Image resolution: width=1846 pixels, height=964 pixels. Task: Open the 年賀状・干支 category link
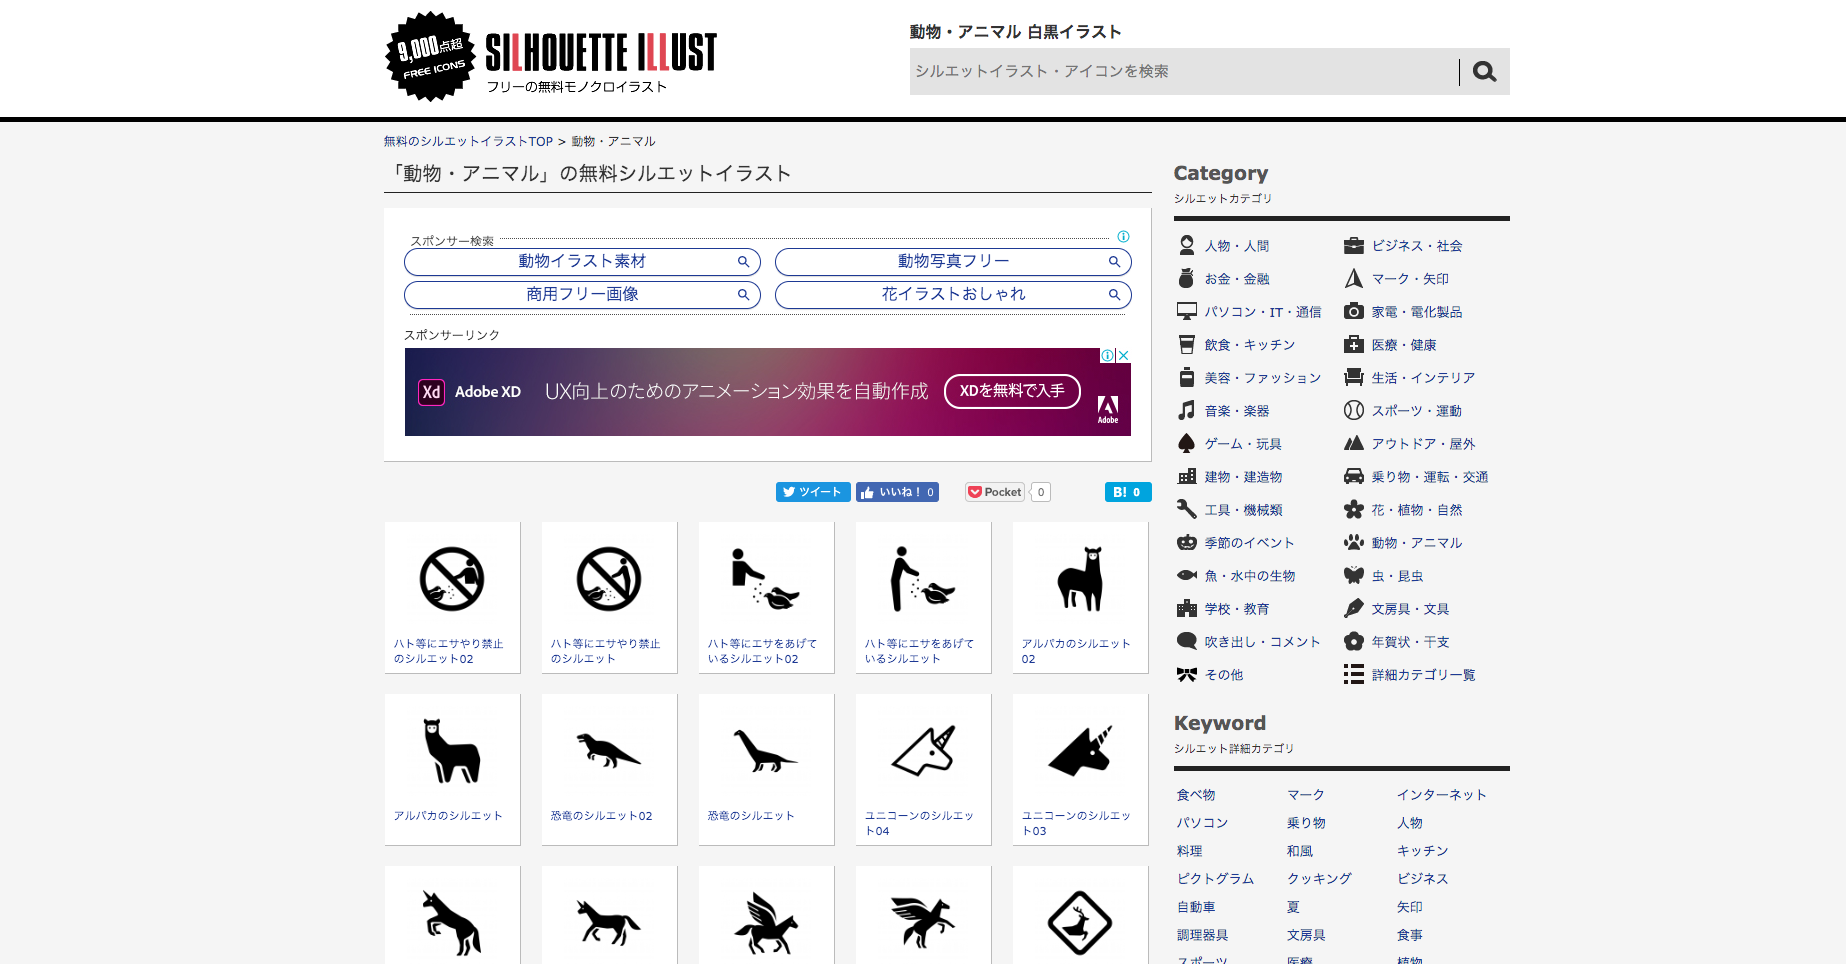pyautogui.click(x=1410, y=642)
